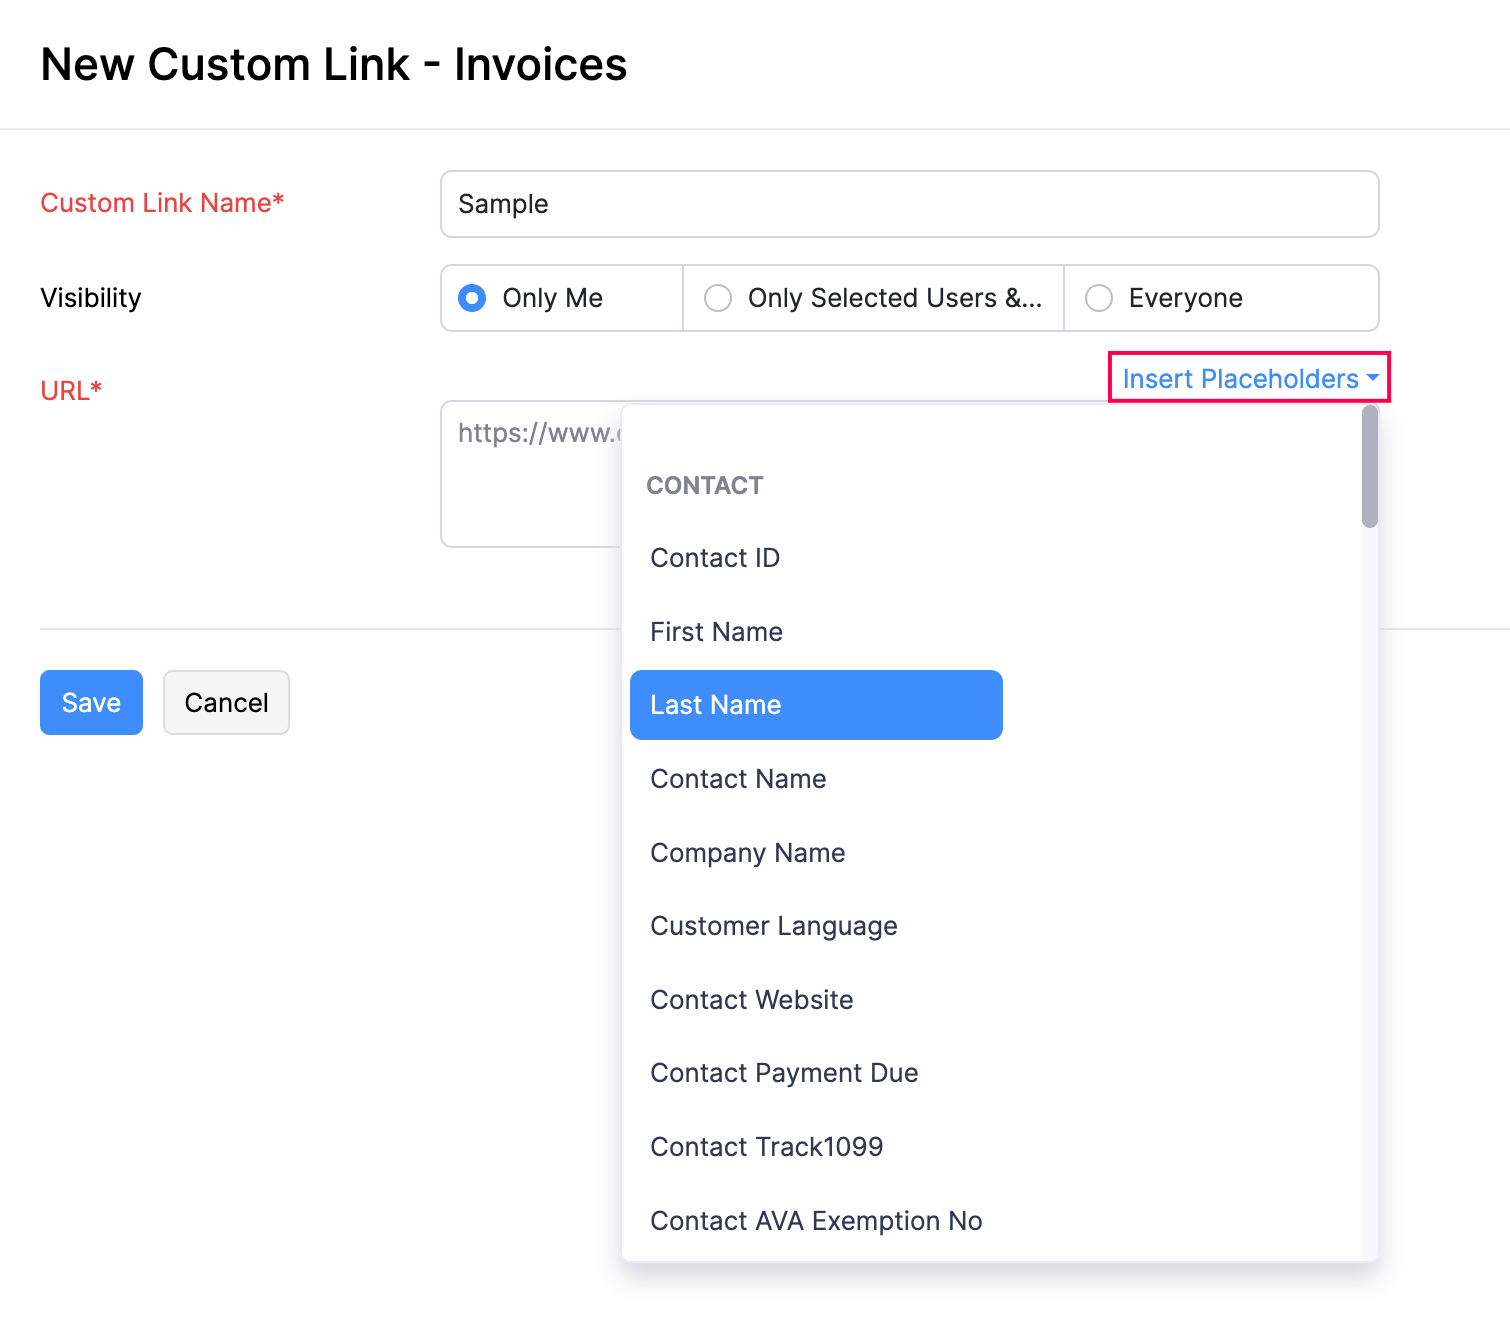Viewport: 1510px width, 1322px height.
Task: Insert the Customer Language placeholder
Action: click(773, 926)
